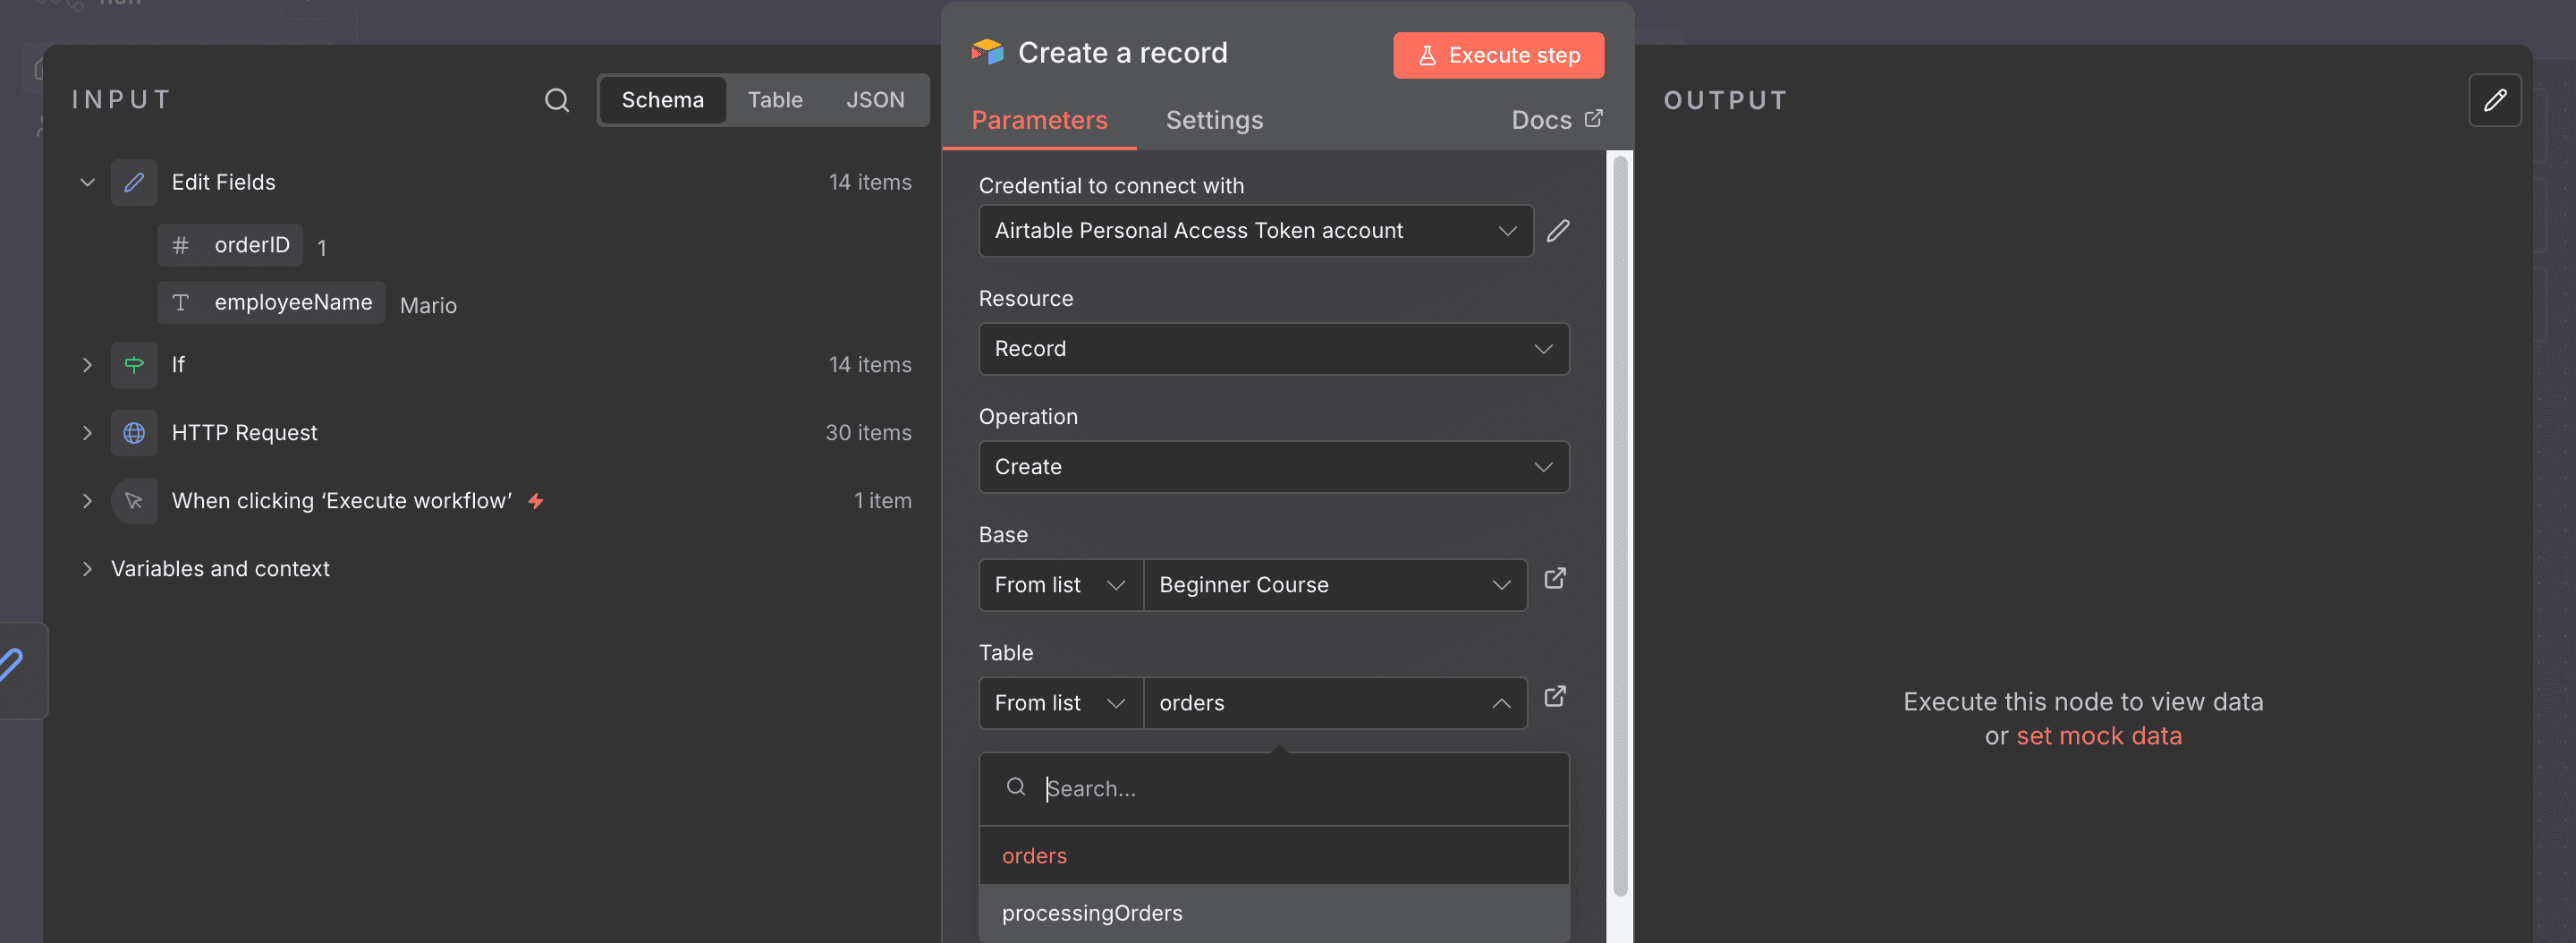Click the manual trigger cursor icon

[134, 501]
